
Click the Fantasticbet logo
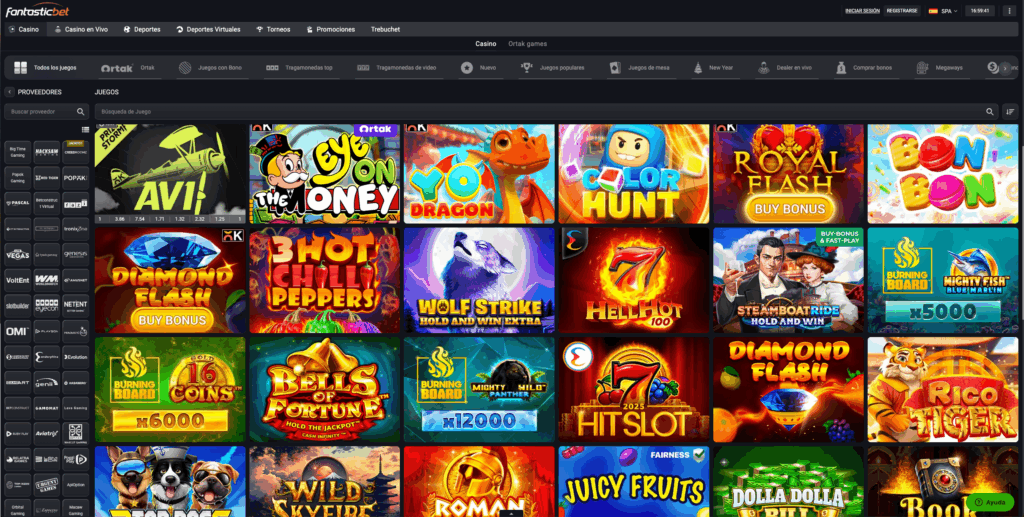(37, 11)
